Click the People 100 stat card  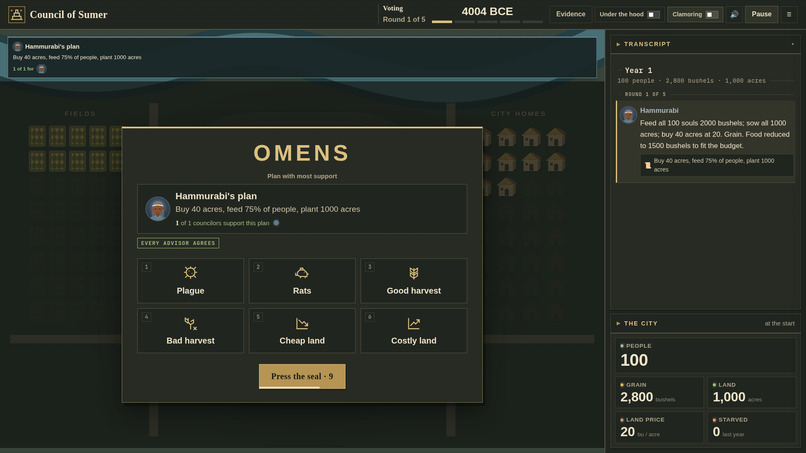tap(706, 355)
